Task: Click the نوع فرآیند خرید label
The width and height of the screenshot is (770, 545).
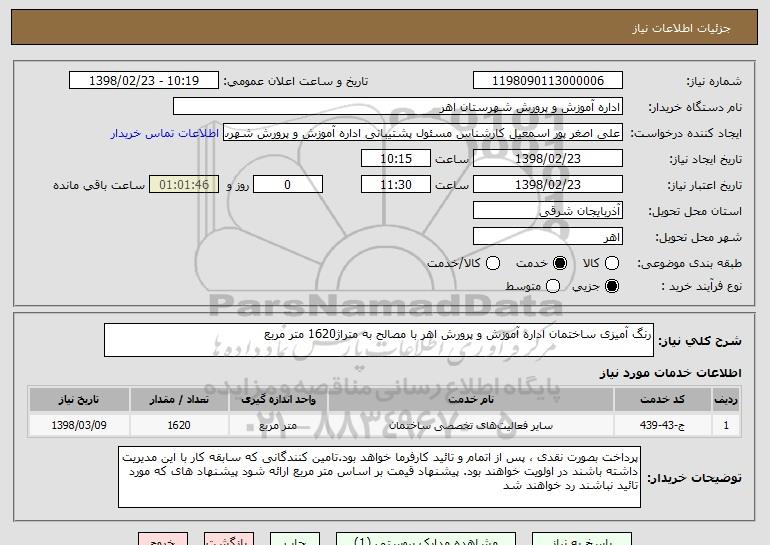Action: 701,286
